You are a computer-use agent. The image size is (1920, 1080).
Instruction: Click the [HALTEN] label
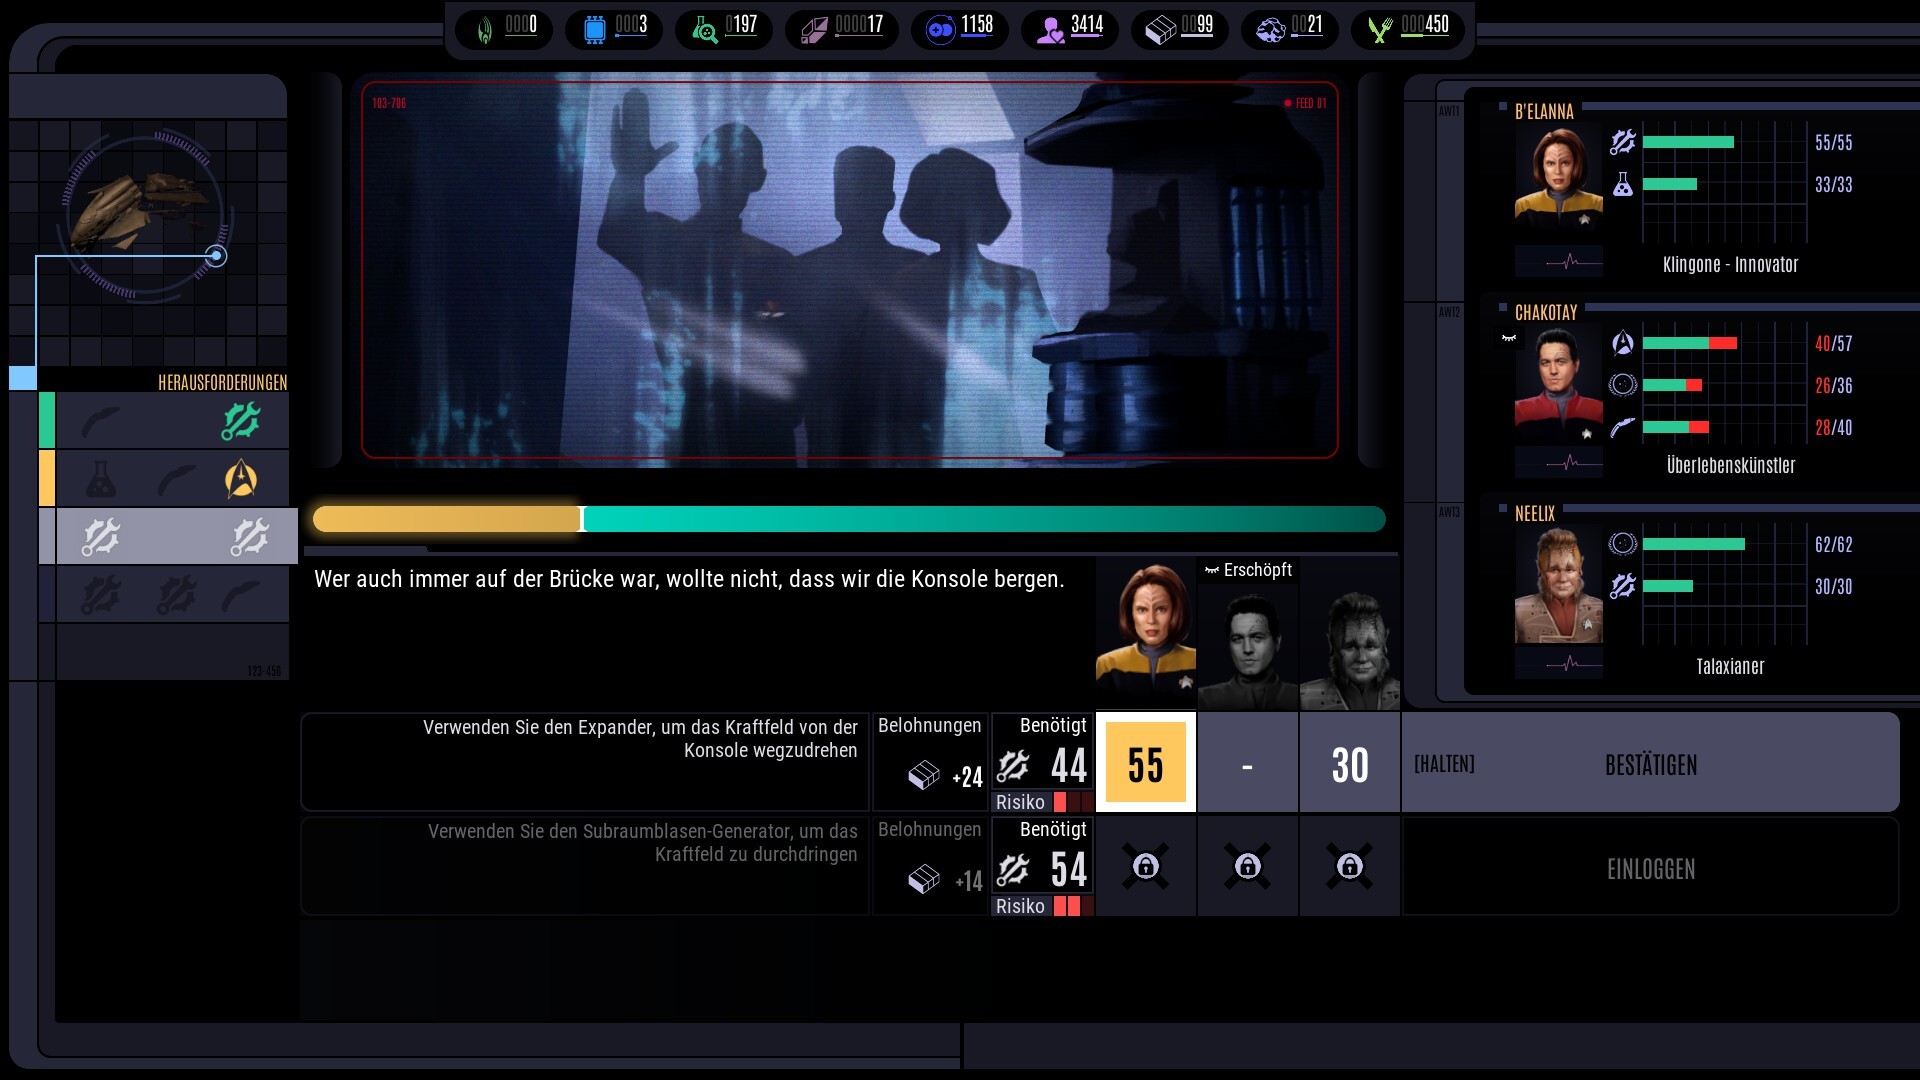tap(1444, 765)
